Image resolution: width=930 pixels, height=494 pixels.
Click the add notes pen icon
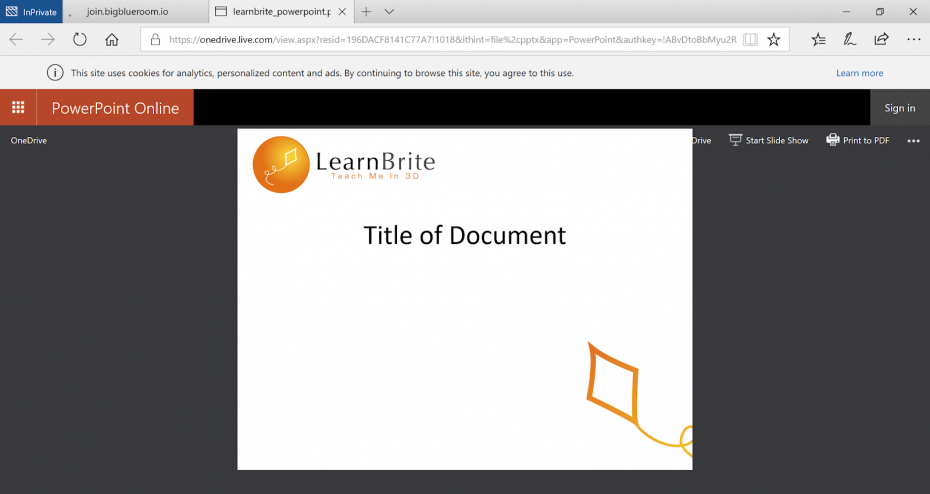click(849, 40)
